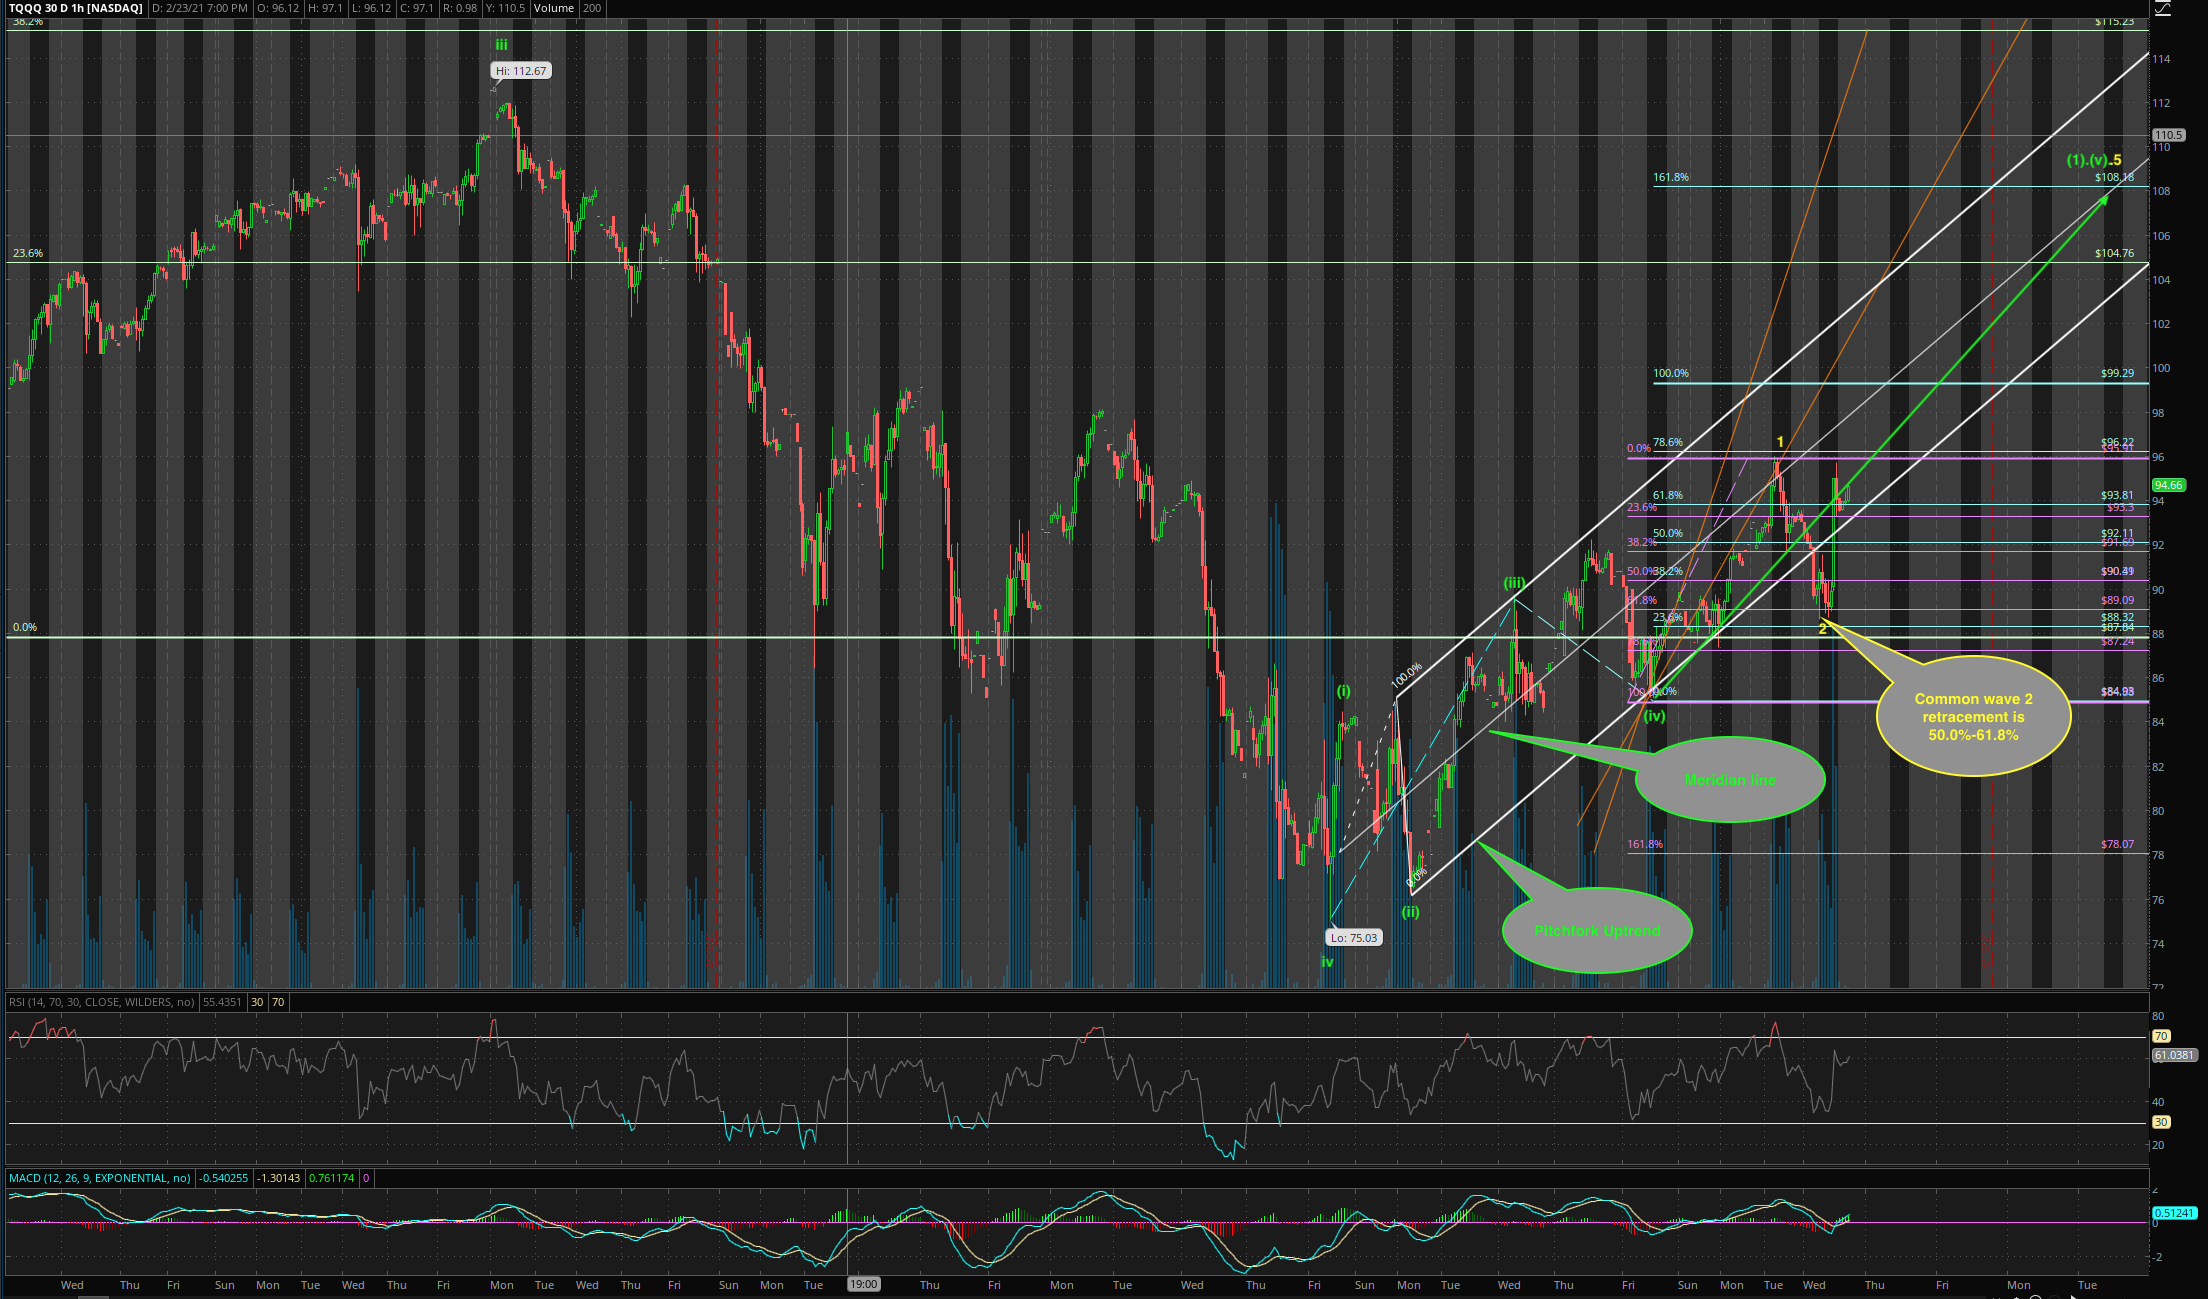Screen dimensions: 2208x1299
Task: Click the cyan MACD 0.51241 value bubble
Action: click(x=2174, y=1214)
